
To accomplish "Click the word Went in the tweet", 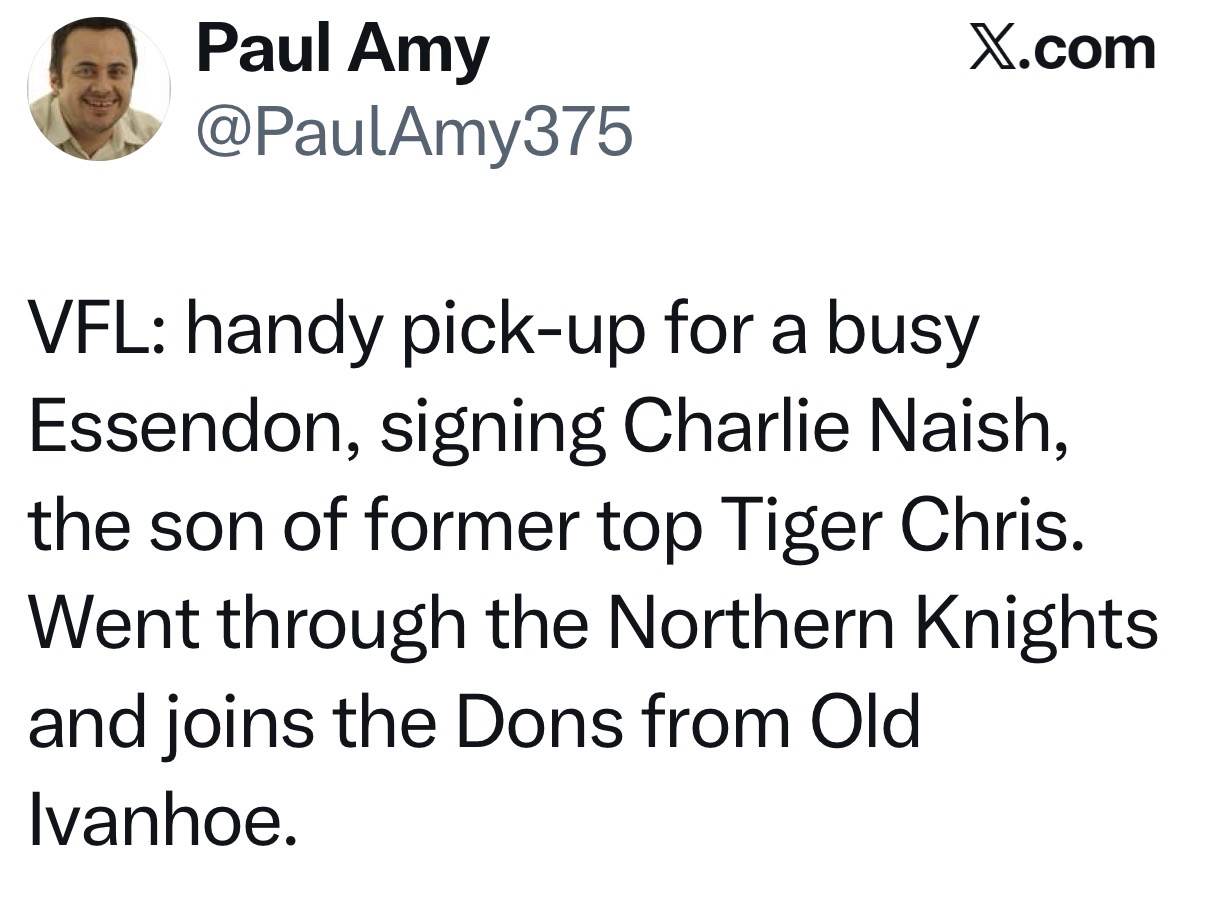I will coord(116,624).
